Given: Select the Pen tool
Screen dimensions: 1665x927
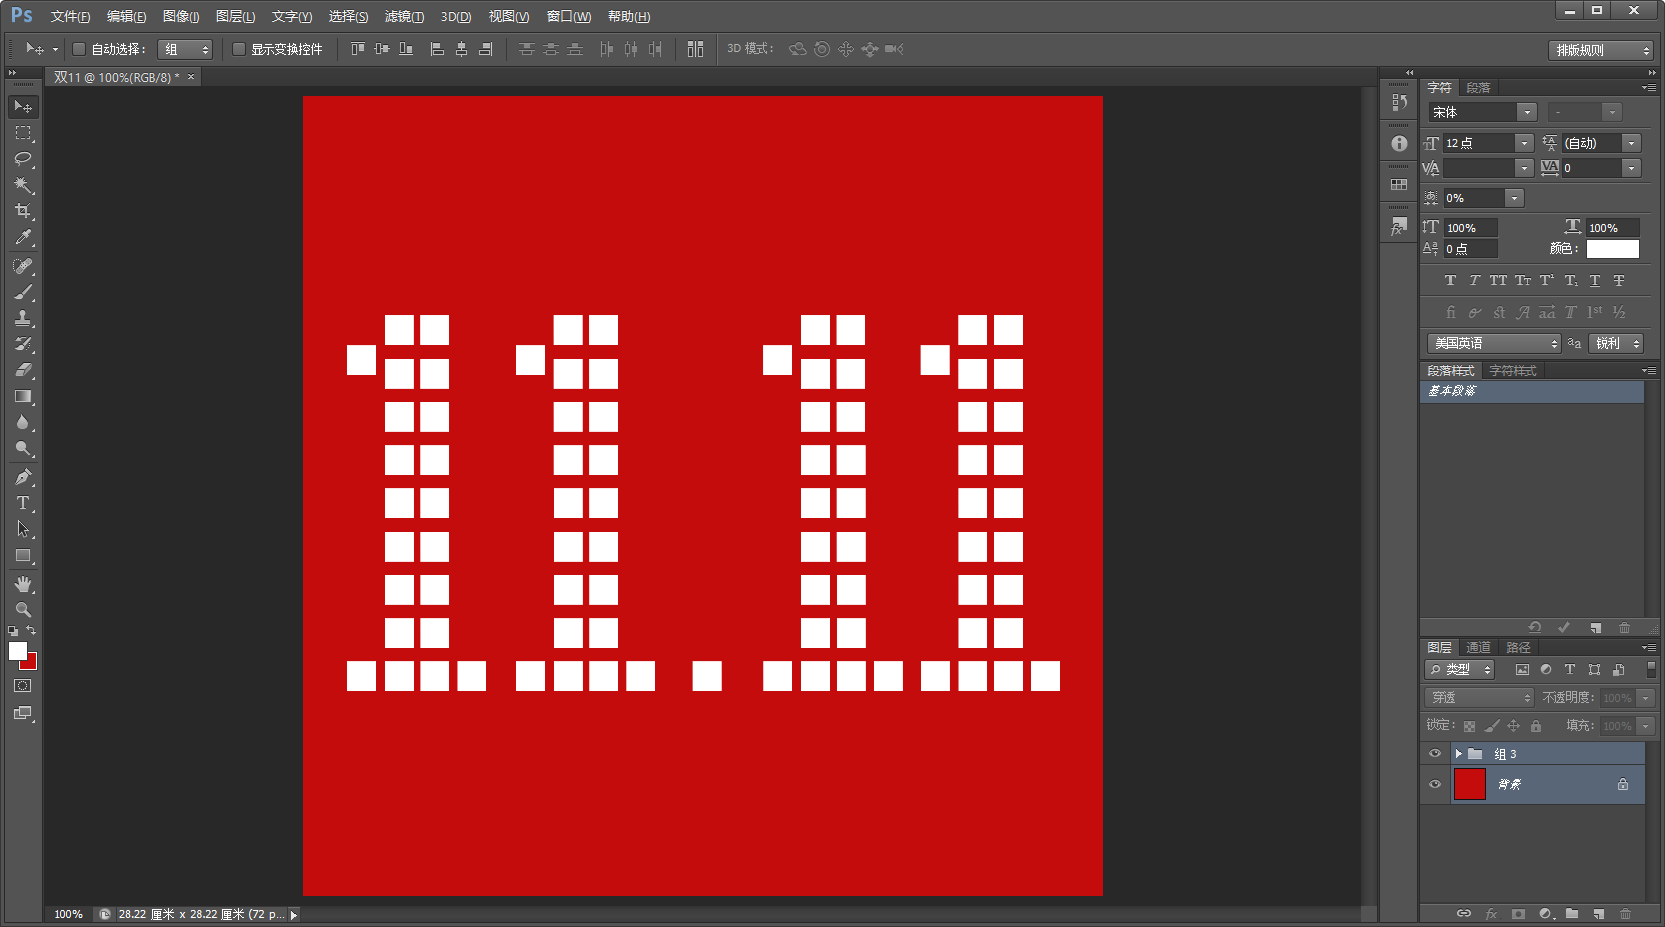Looking at the screenshot, I should (x=22, y=477).
